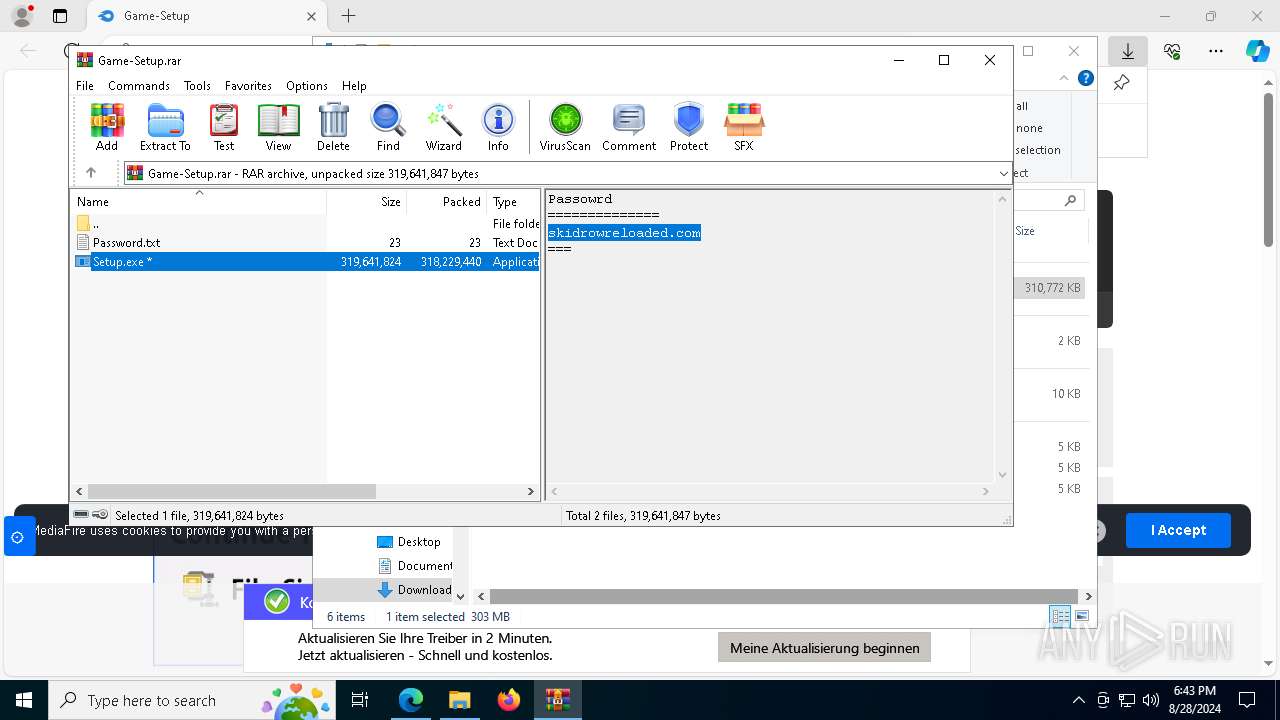Open Task View on the taskbar
Screen dimensions: 1280x720
click(361, 700)
